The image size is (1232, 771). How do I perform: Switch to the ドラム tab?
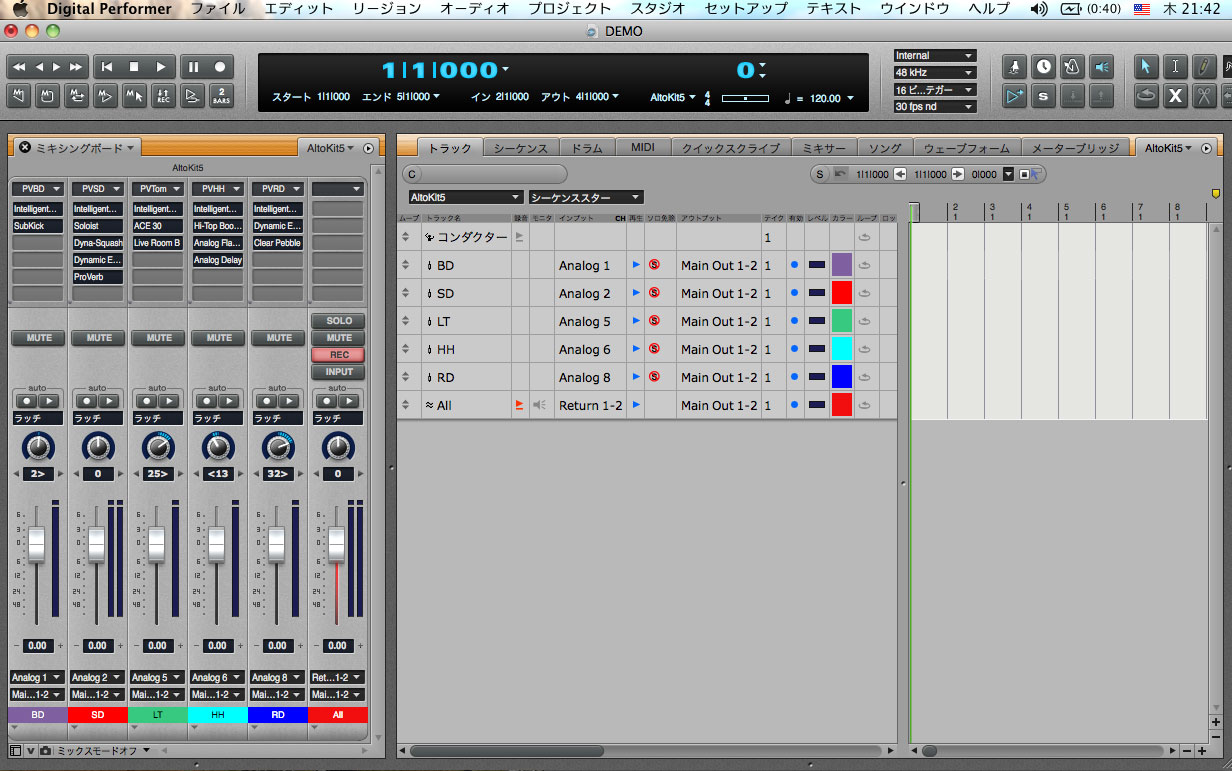(x=587, y=148)
